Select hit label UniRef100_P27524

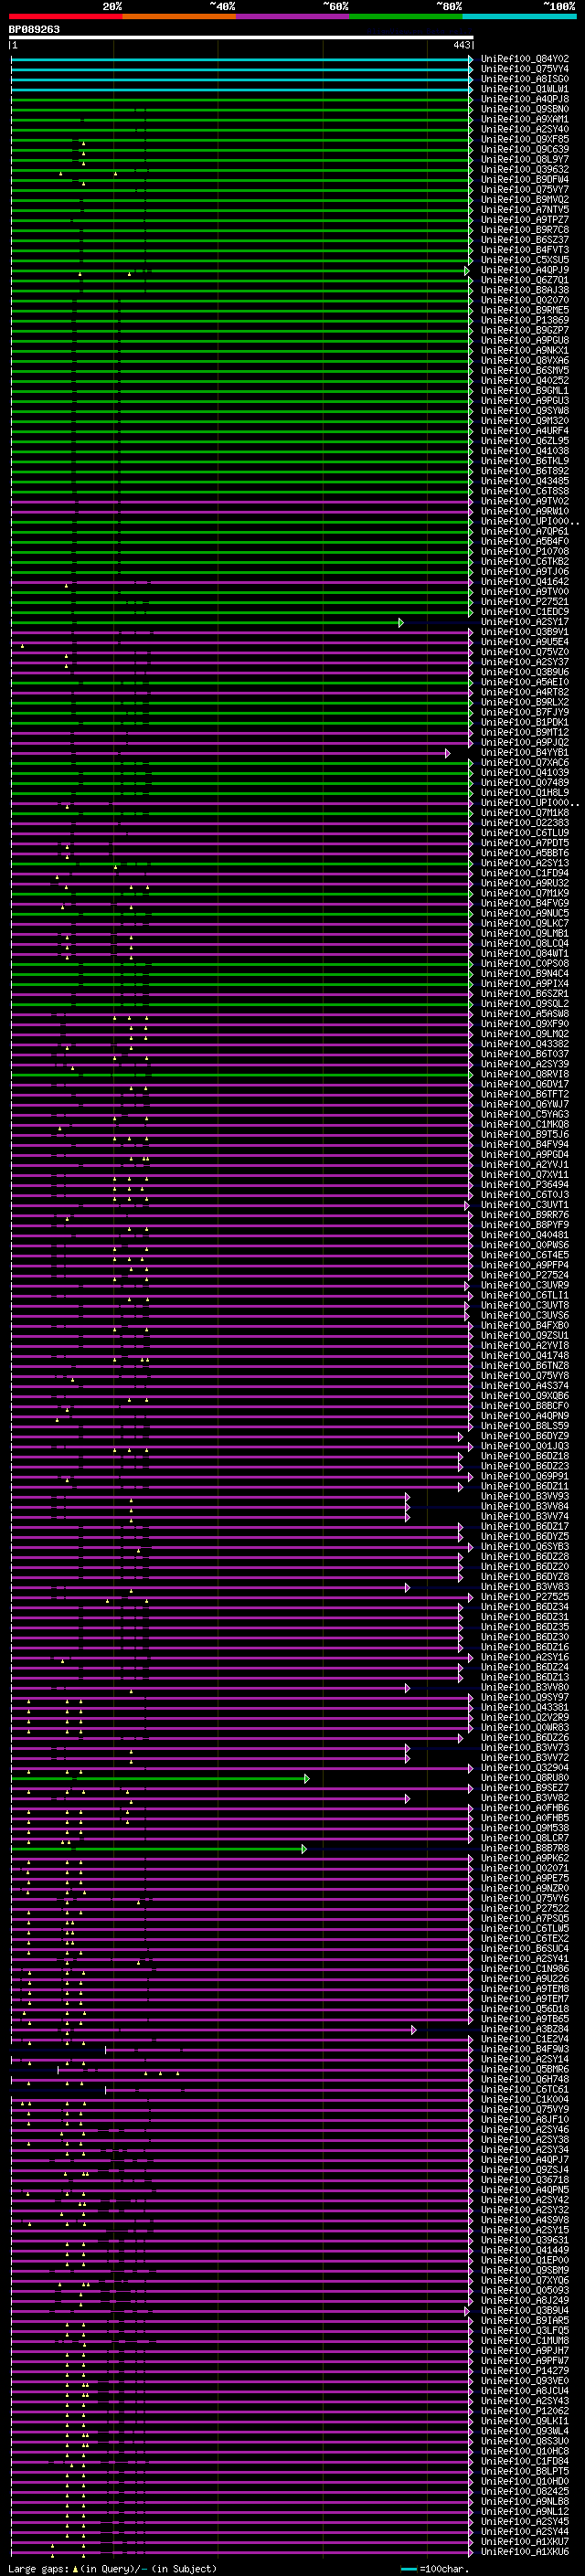[525, 1275]
